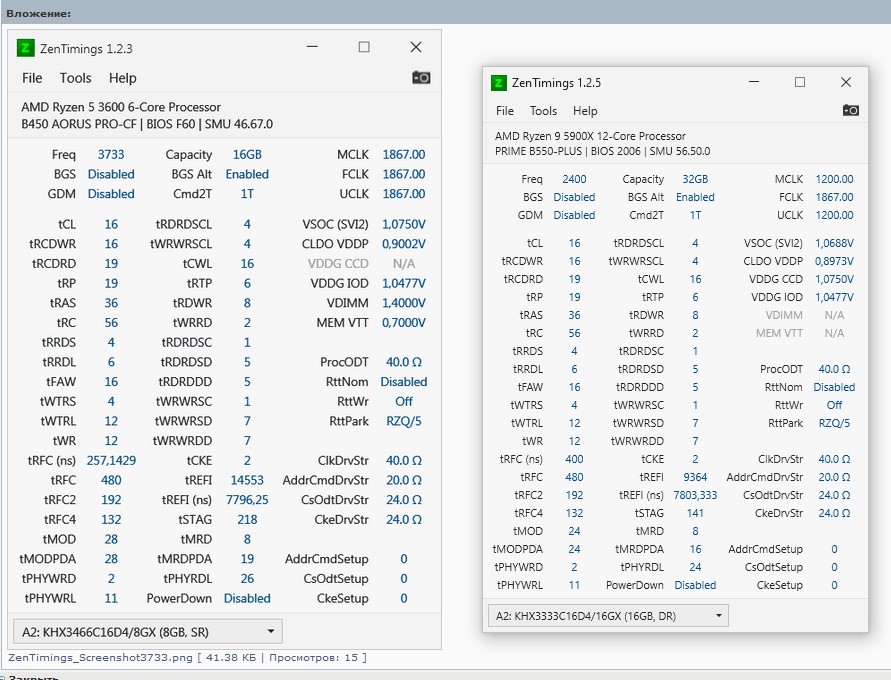Click the PRIME B550-PLUS BIOS 2006 line
891x680 pixels.
602,151
